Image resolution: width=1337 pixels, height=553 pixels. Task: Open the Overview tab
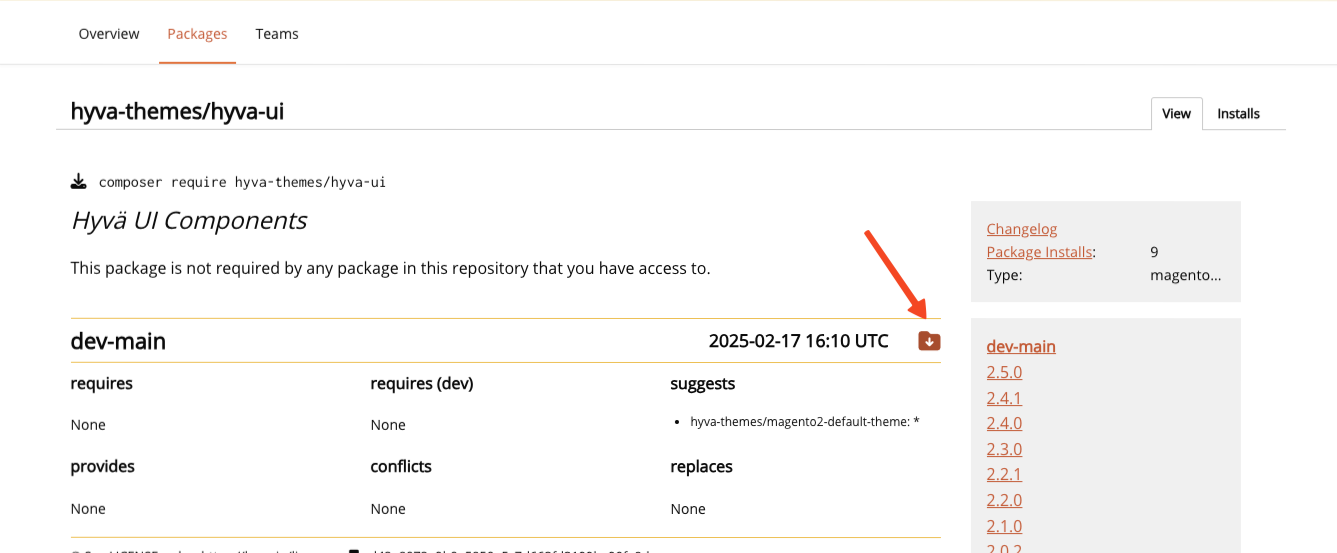[x=109, y=34]
